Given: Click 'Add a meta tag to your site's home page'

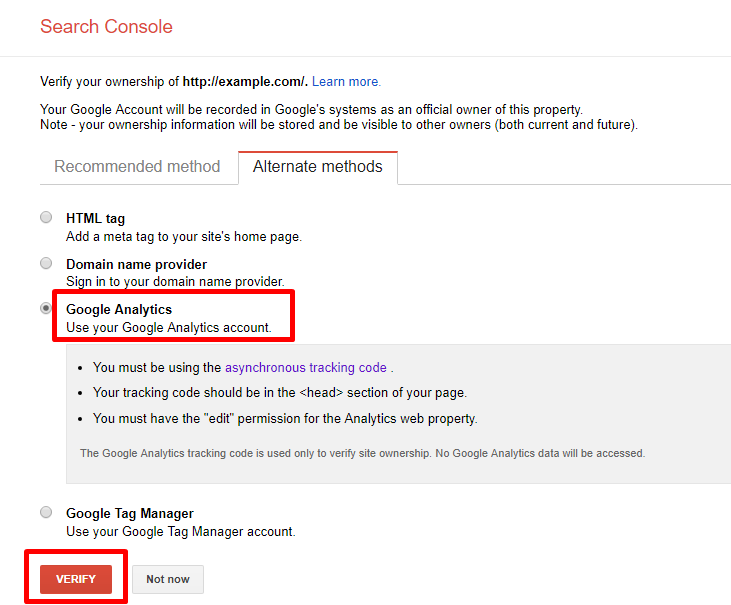Looking at the screenshot, I should click(x=184, y=236).
